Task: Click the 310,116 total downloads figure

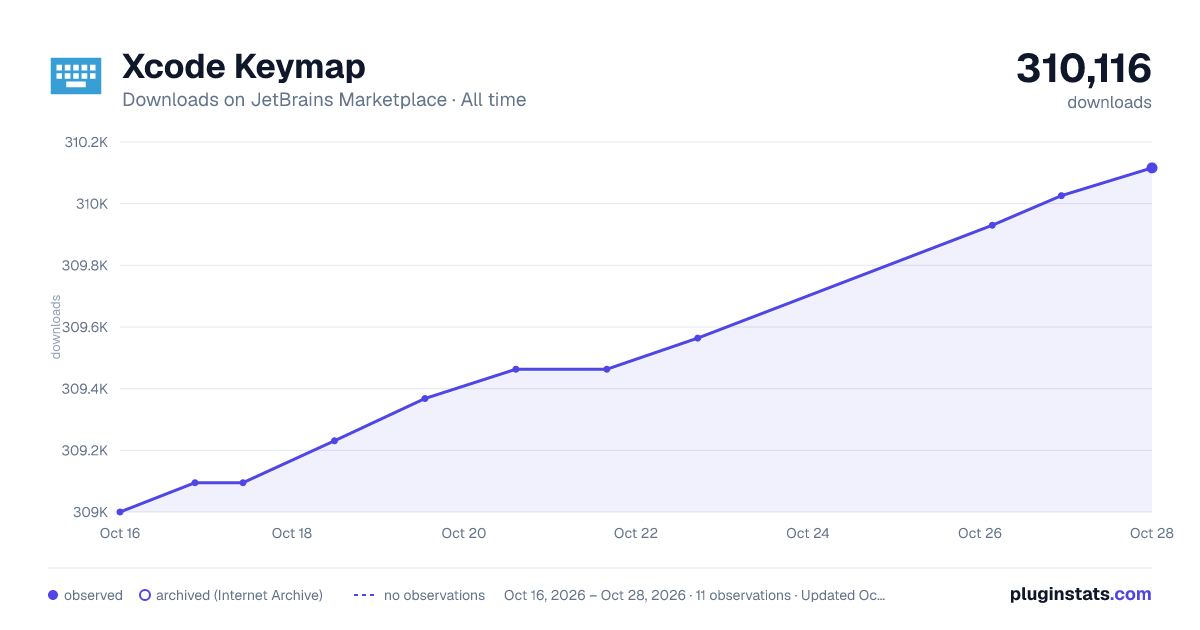Action: tap(1084, 69)
